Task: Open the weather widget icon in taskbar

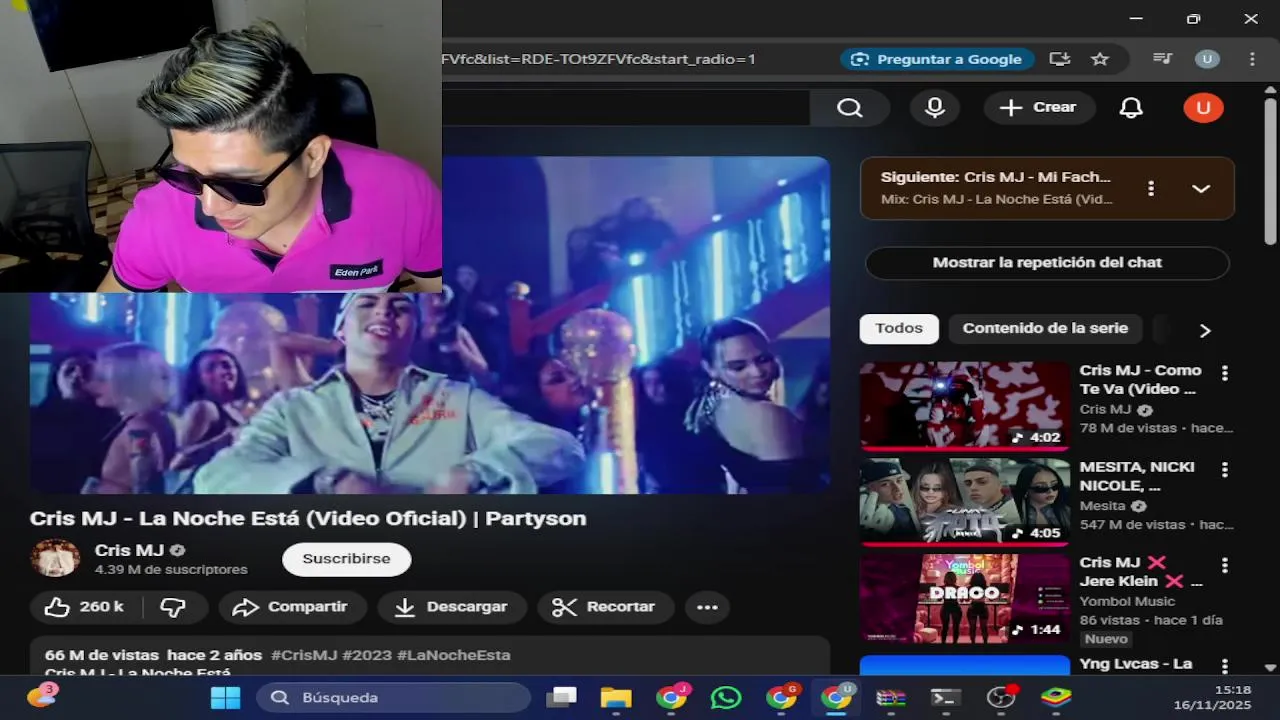Action: coord(42,696)
